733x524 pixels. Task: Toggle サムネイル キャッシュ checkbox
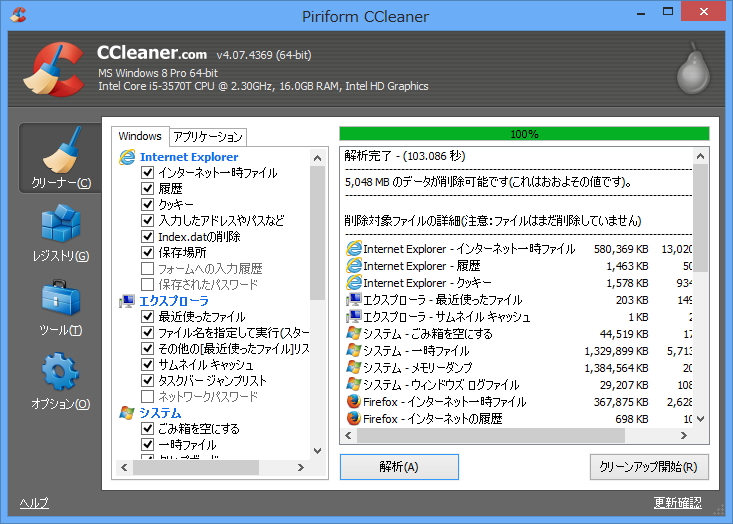[147, 365]
